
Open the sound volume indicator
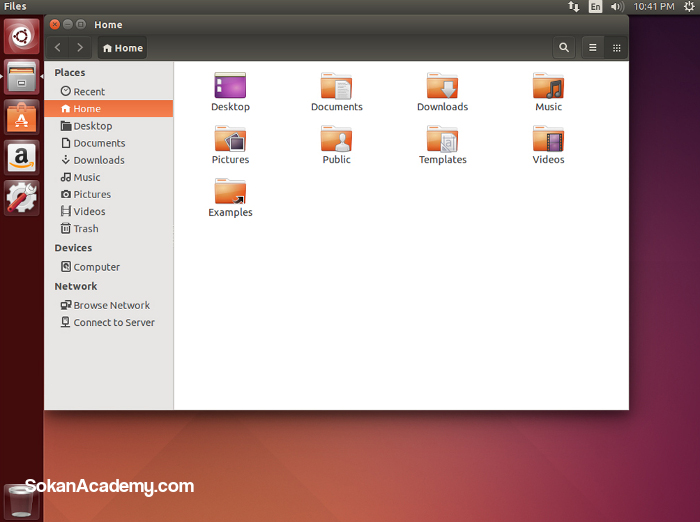(x=617, y=6)
